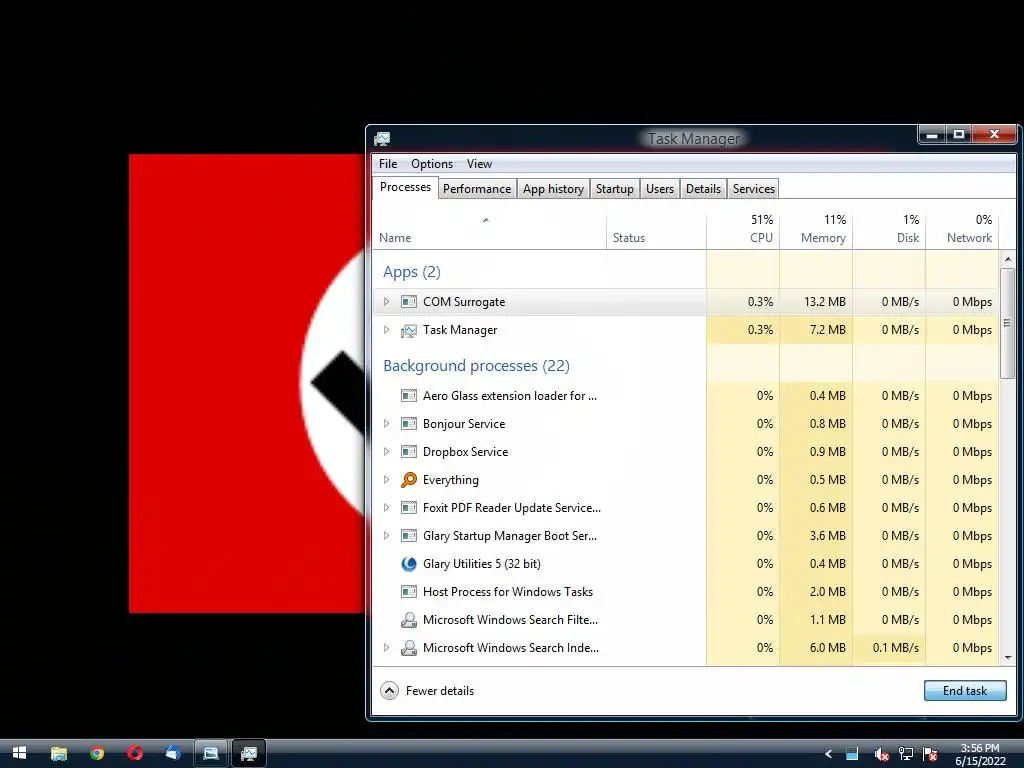Open File Explorer from the taskbar

(59, 753)
